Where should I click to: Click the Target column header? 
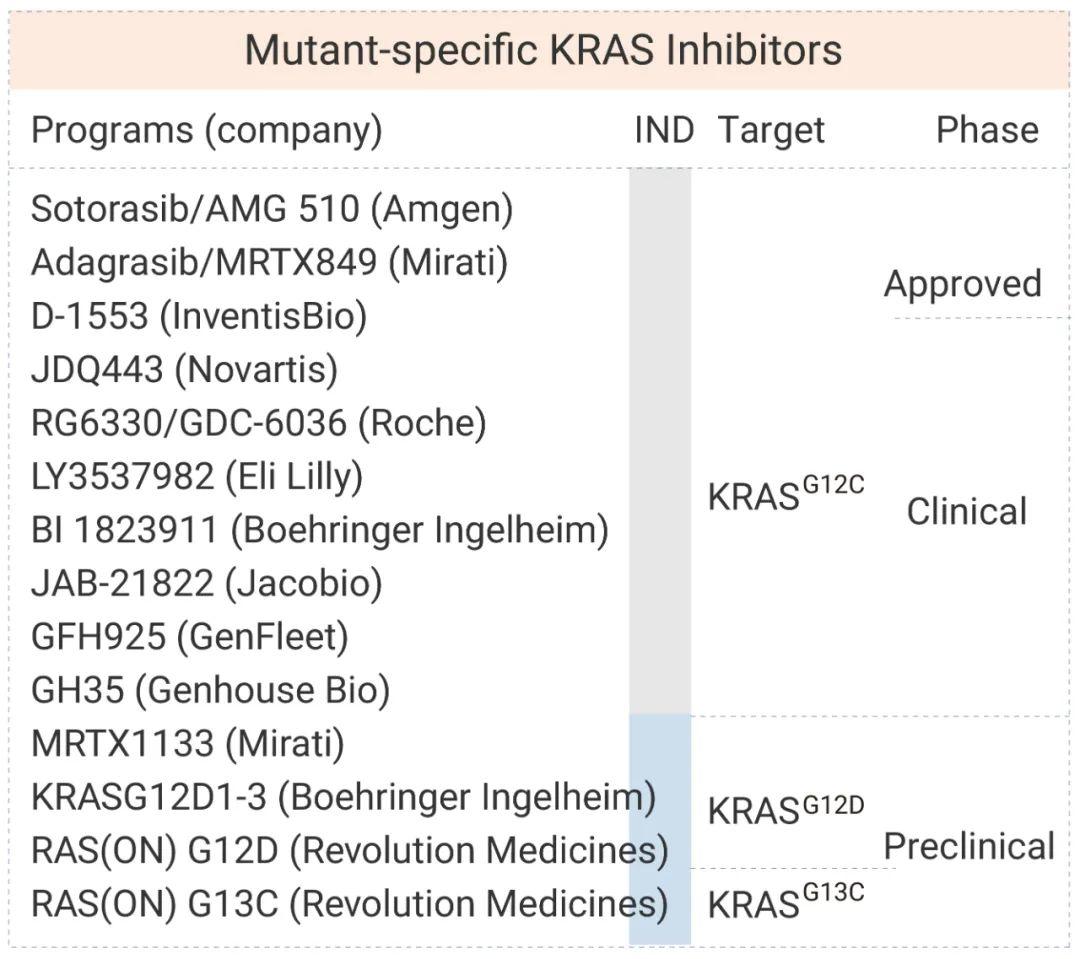771,130
